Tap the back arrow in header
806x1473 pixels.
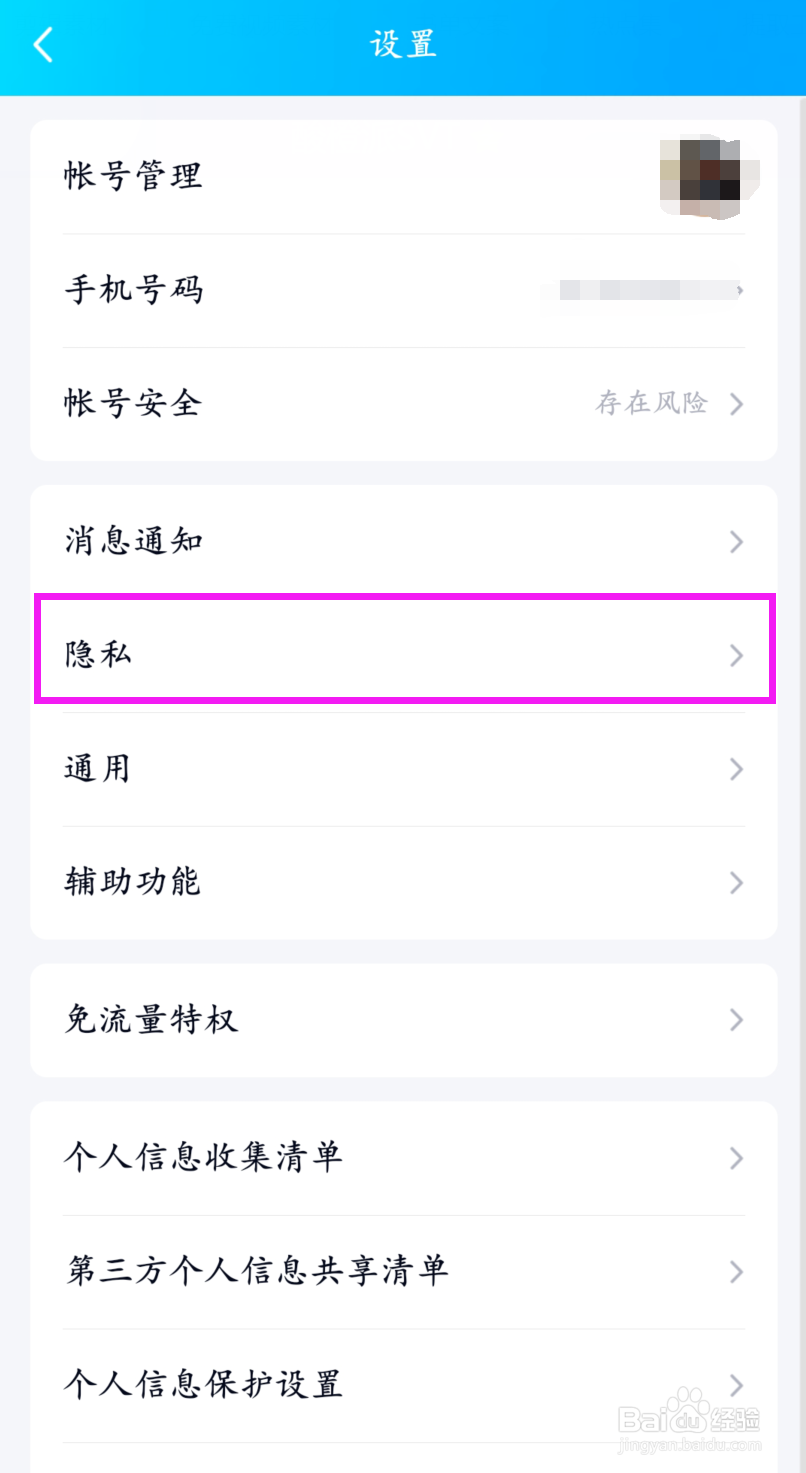pyautogui.click(x=43, y=45)
